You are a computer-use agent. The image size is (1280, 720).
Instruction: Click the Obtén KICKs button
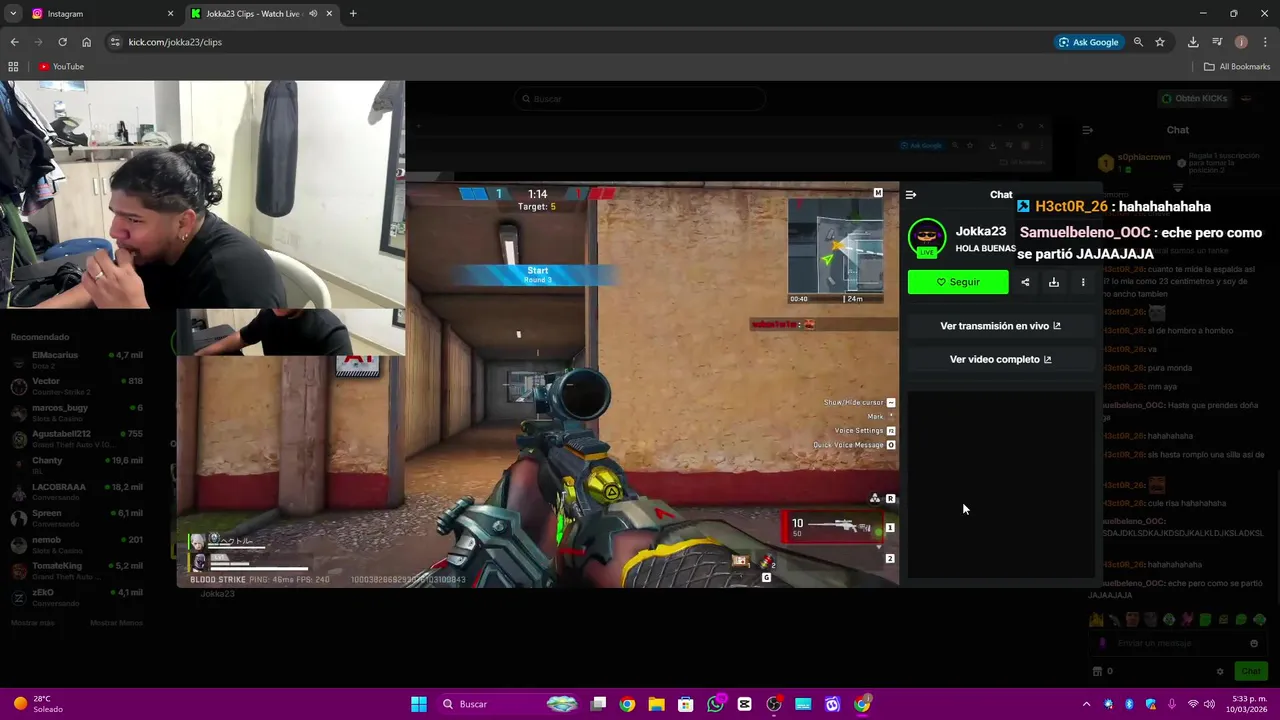[1194, 98]
